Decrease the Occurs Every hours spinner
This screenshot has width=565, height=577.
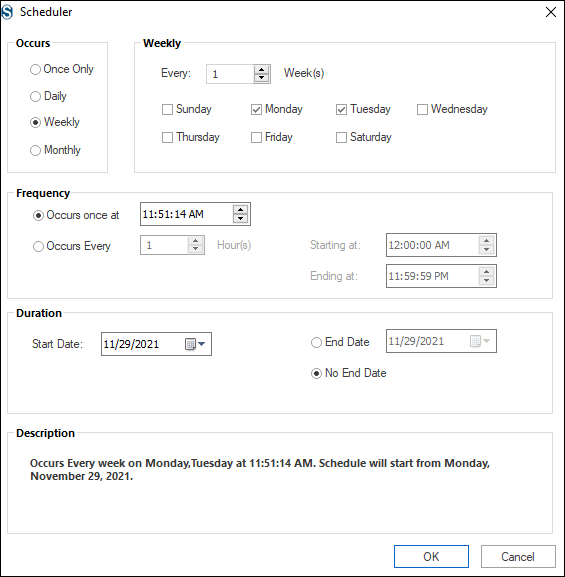195,249
